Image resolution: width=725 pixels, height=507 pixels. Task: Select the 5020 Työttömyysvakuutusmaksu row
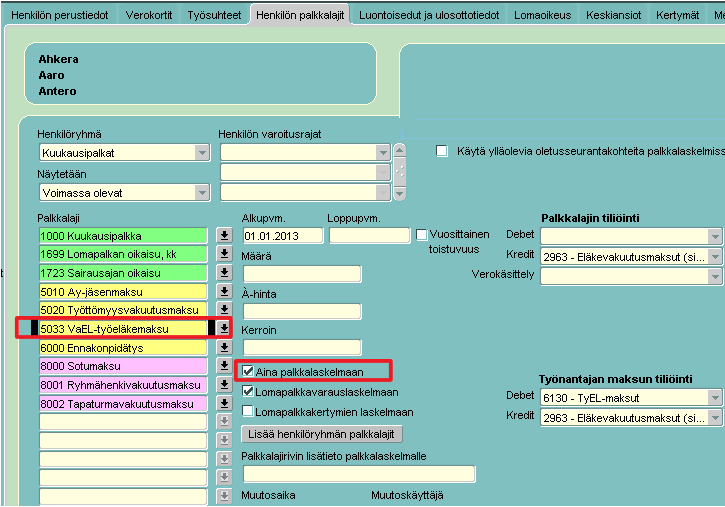[x=123, y=310]
